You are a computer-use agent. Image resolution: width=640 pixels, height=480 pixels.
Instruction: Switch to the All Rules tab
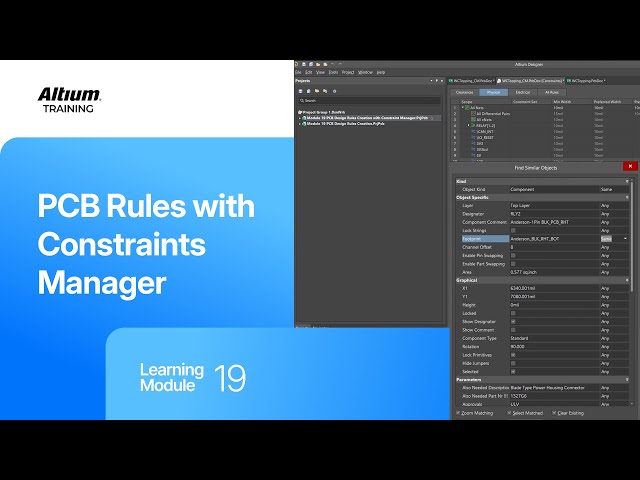(x=552, y=93)
